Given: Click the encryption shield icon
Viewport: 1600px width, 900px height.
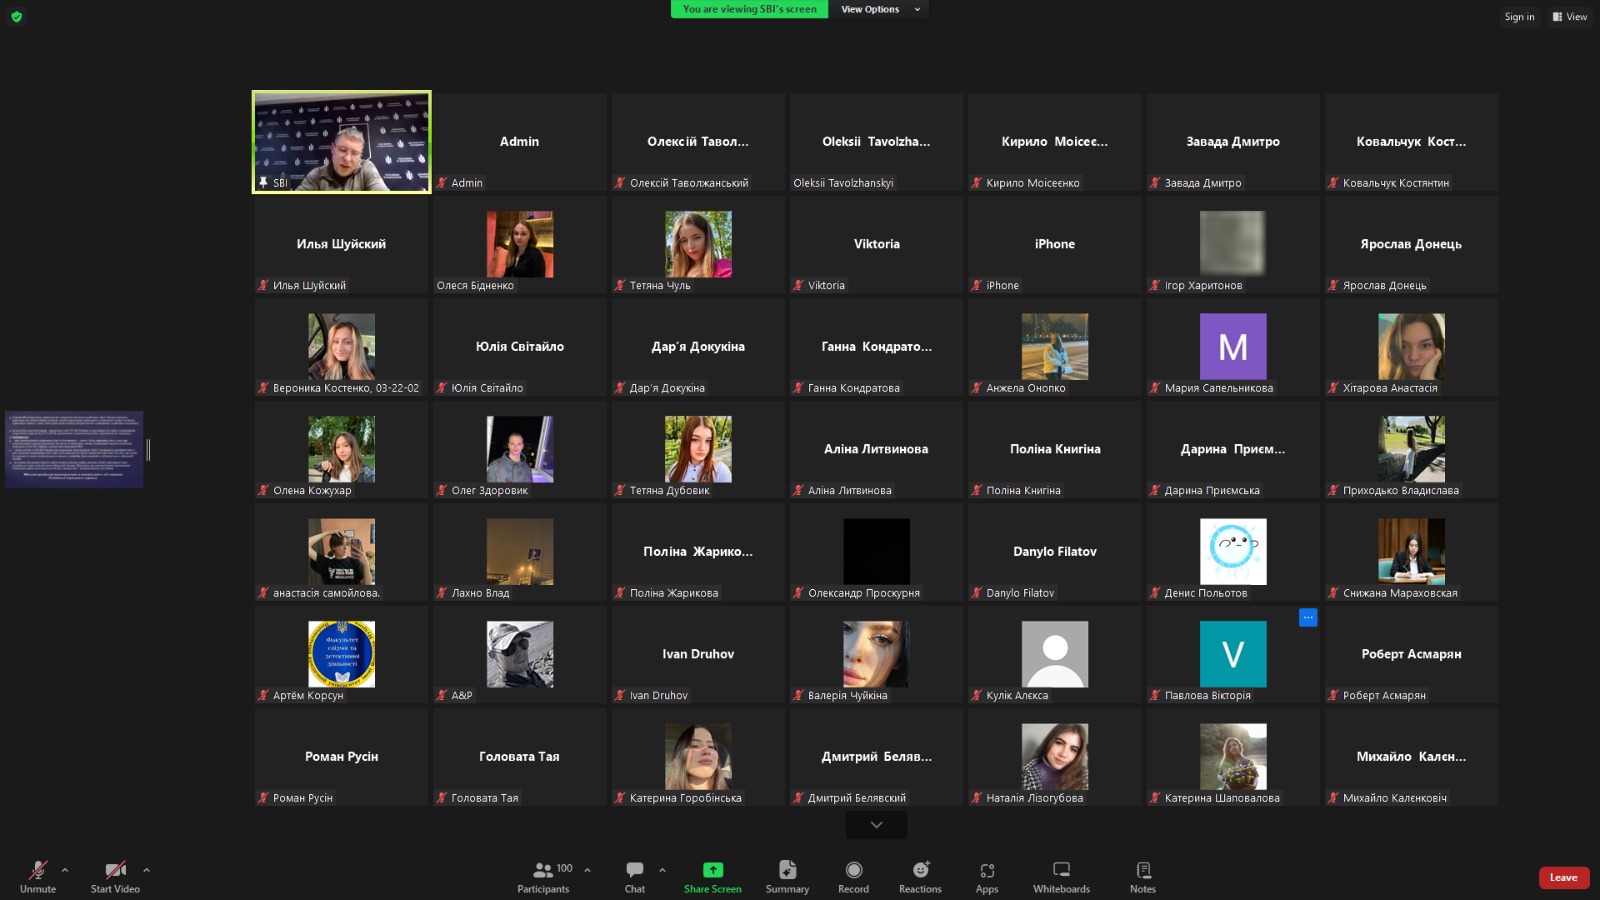Looking at the screenshot, I should 16,16.
